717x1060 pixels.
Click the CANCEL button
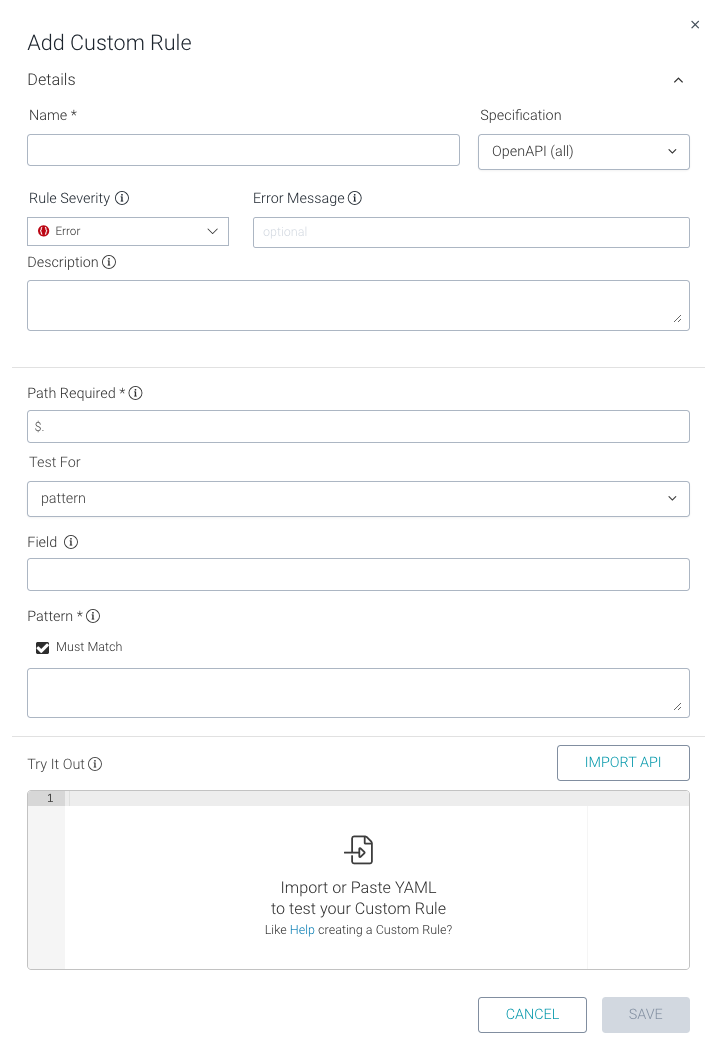coord(532,1014)
